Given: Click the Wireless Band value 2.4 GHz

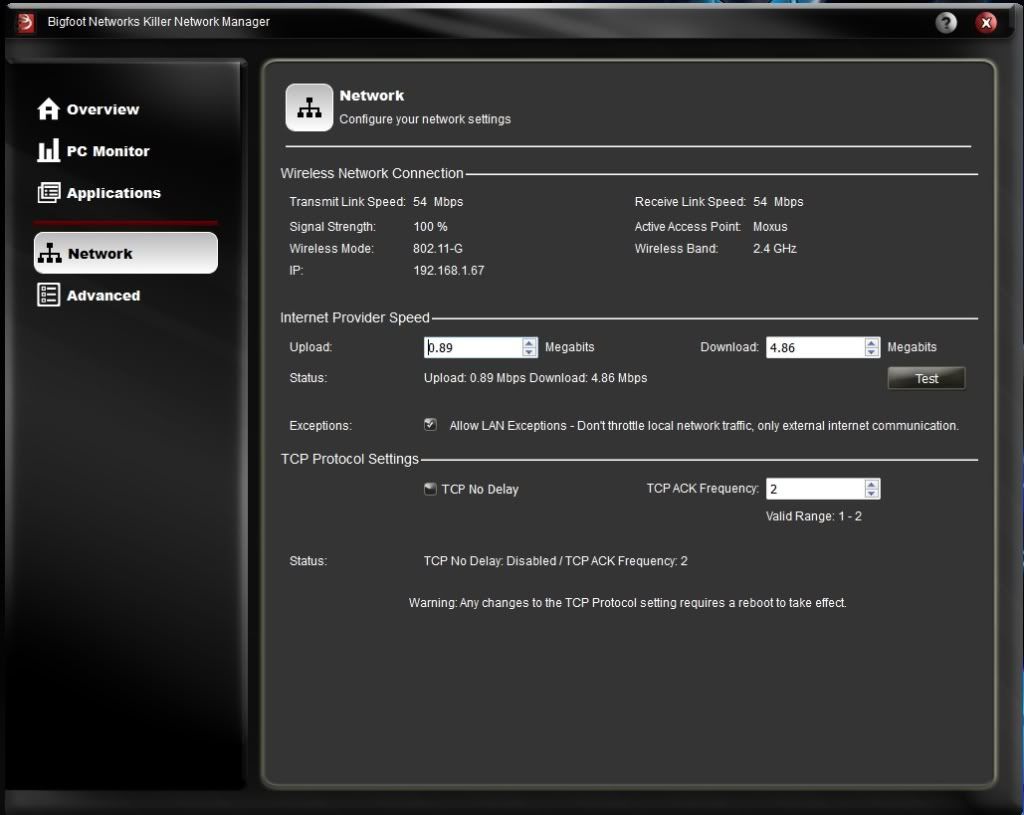Looking at the screenshot, I should (x=775, y=248).
